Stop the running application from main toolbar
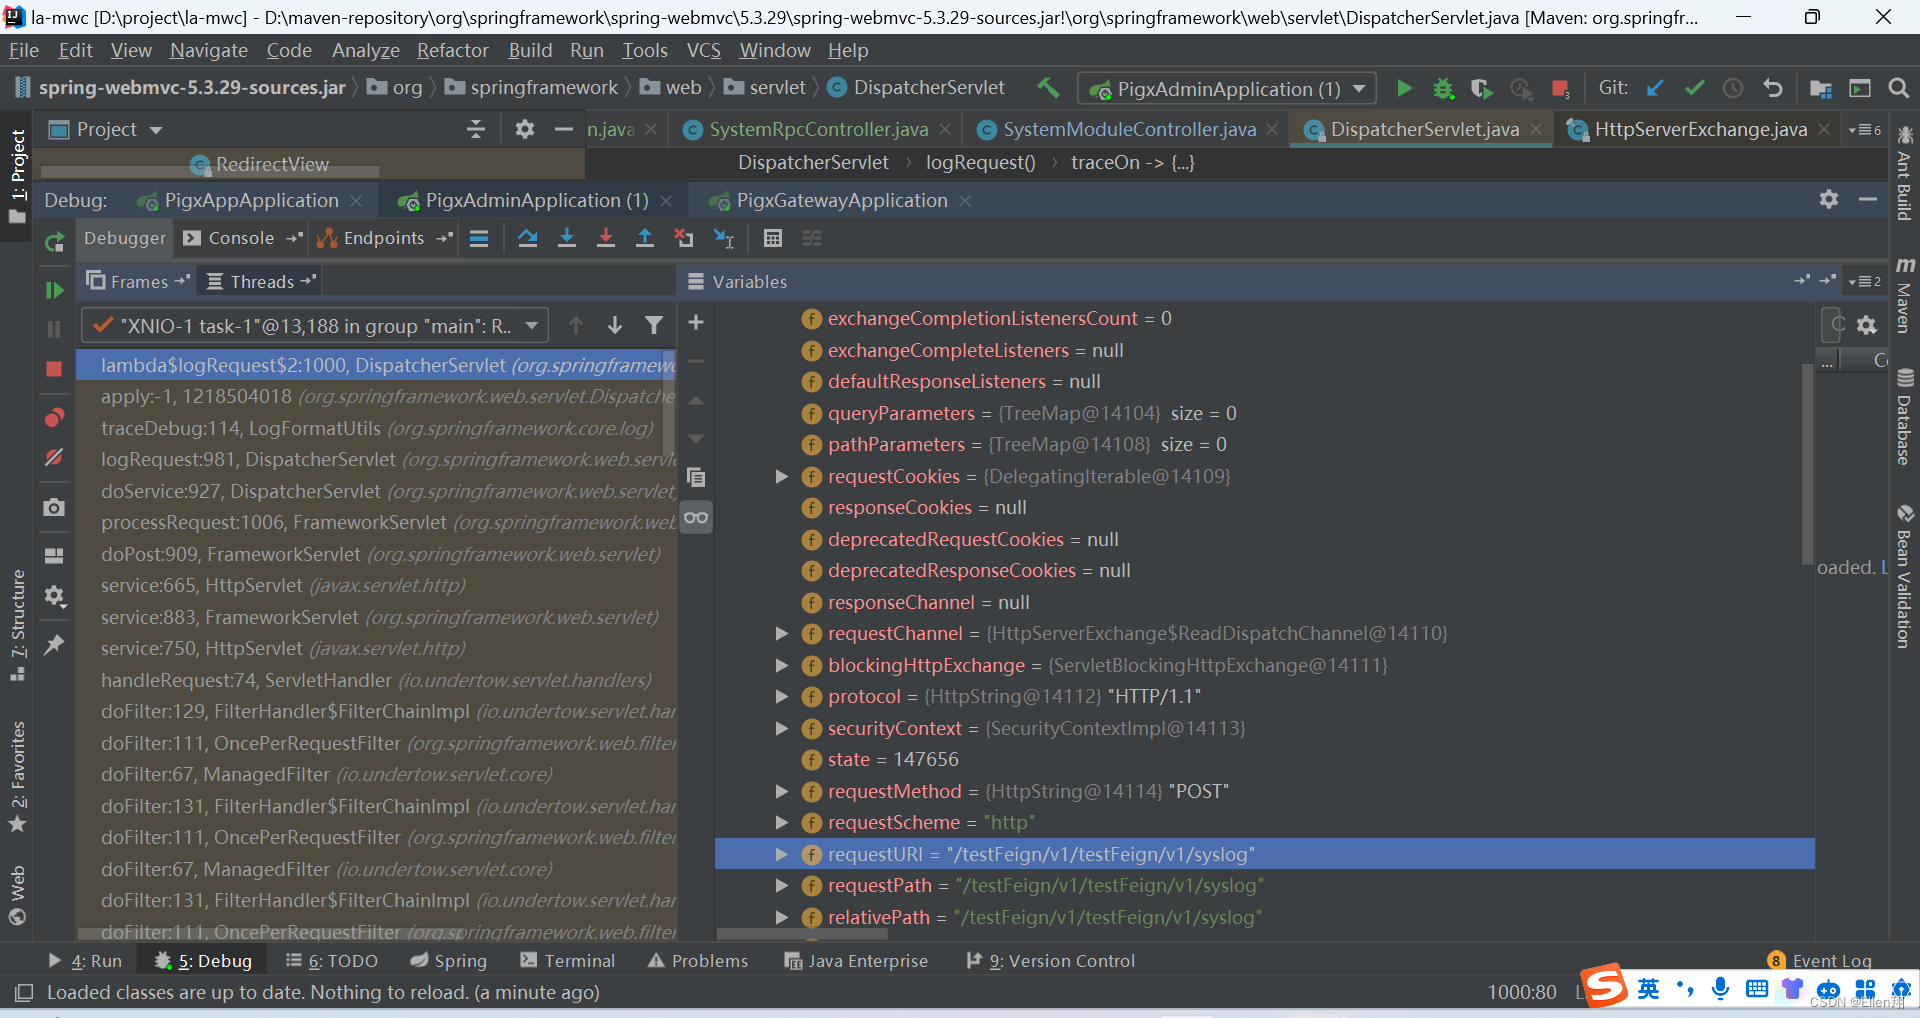The image size is (1920, 1018). 1560,89
